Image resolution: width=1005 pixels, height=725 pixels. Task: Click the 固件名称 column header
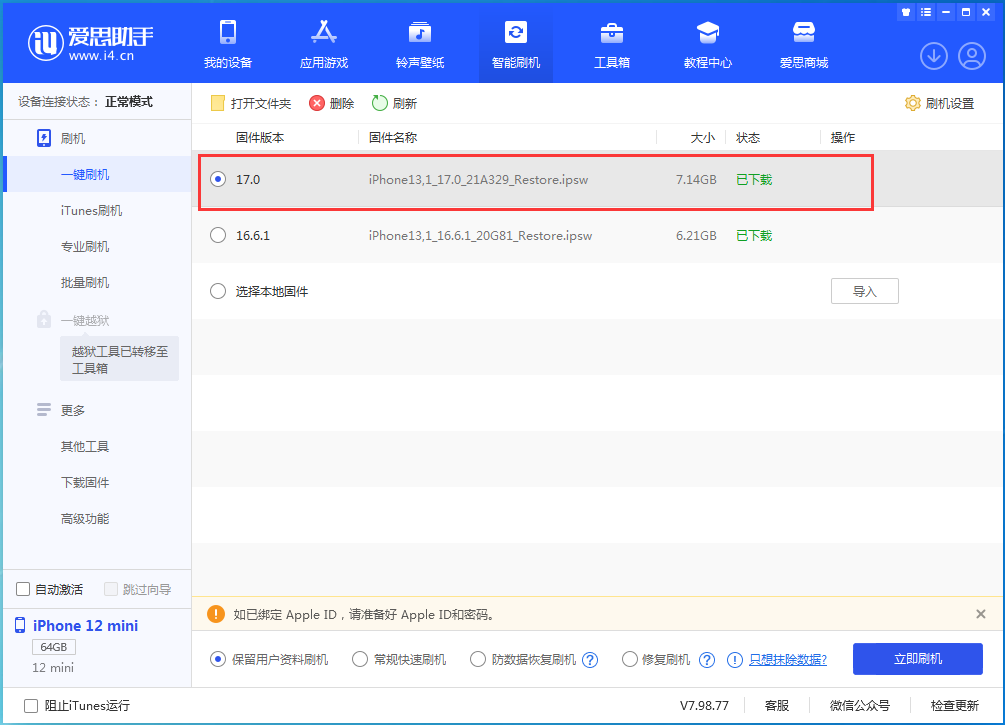pyautogui.click(x=393, y=138)
